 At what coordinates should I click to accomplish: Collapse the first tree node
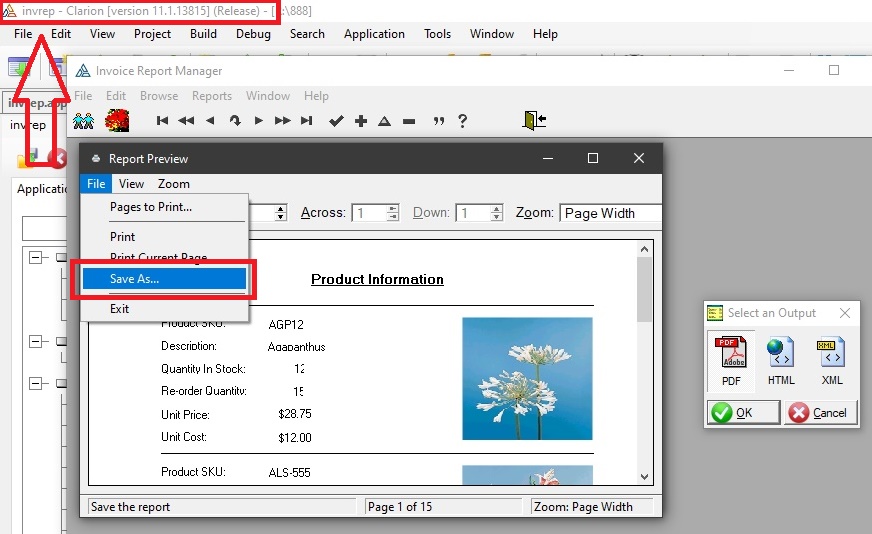coord(37,257)
